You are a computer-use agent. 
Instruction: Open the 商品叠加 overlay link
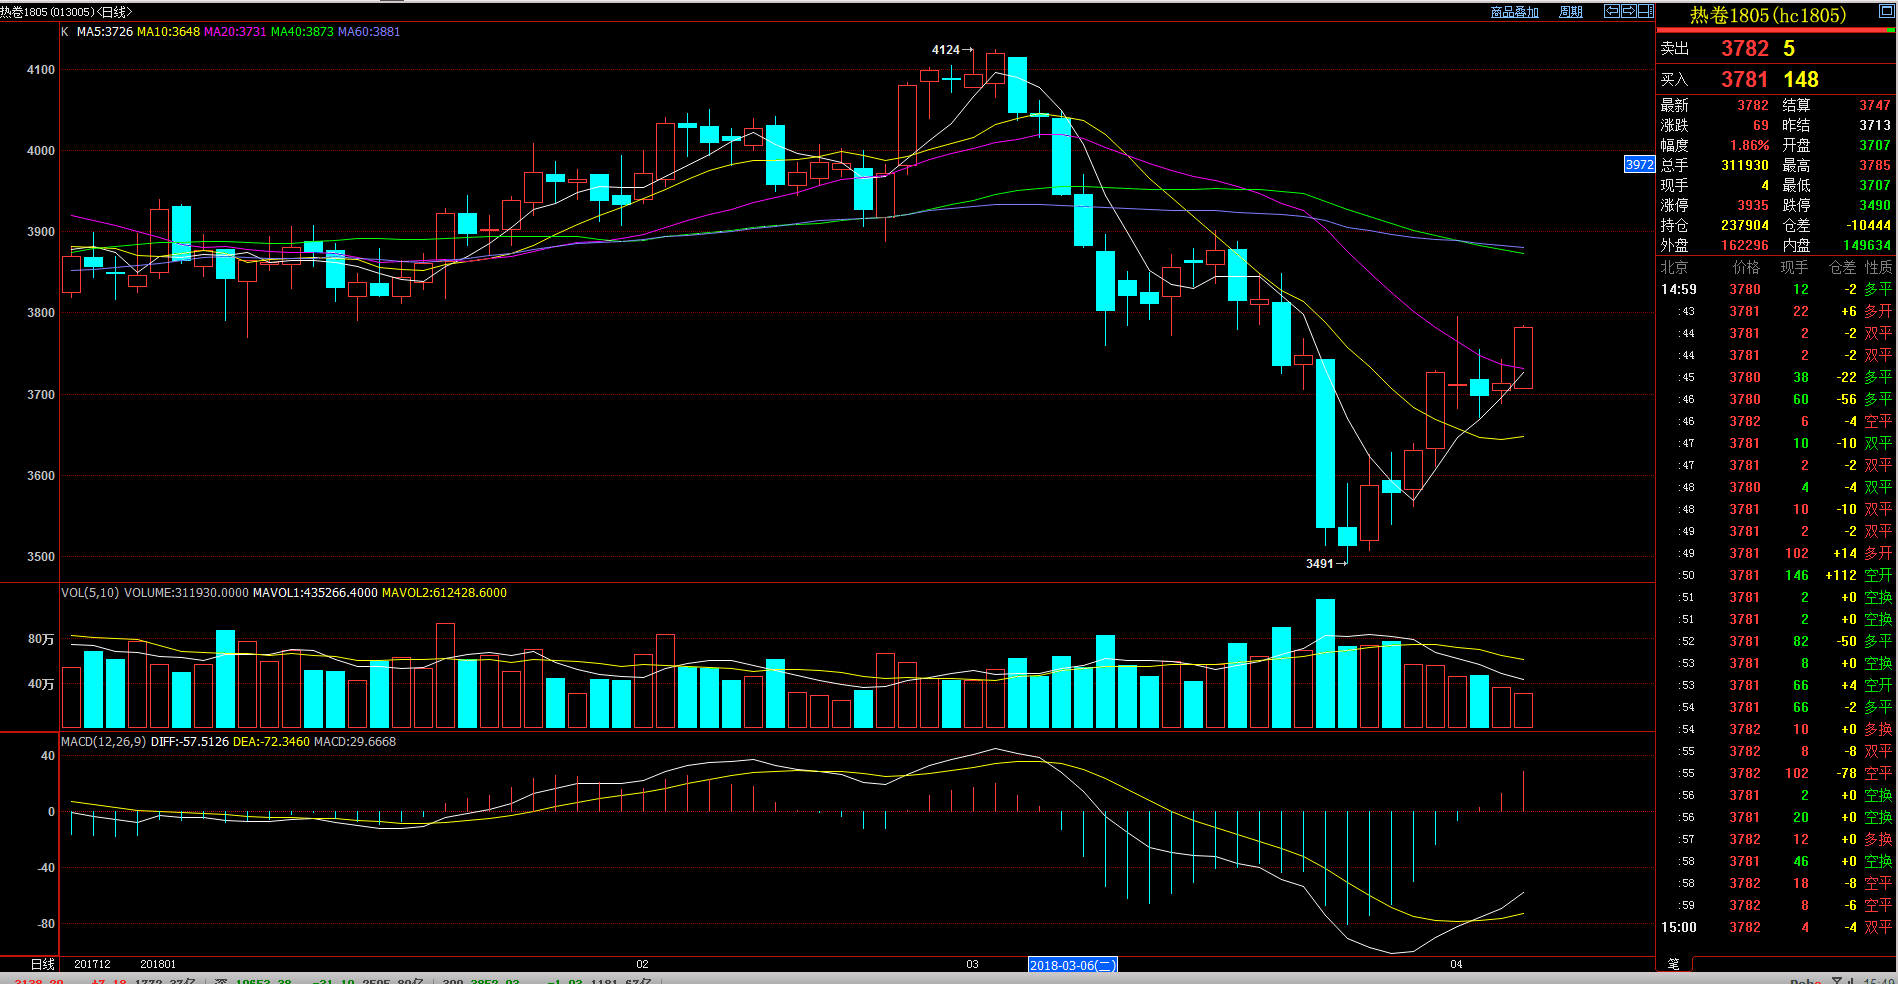(1514, 12)
